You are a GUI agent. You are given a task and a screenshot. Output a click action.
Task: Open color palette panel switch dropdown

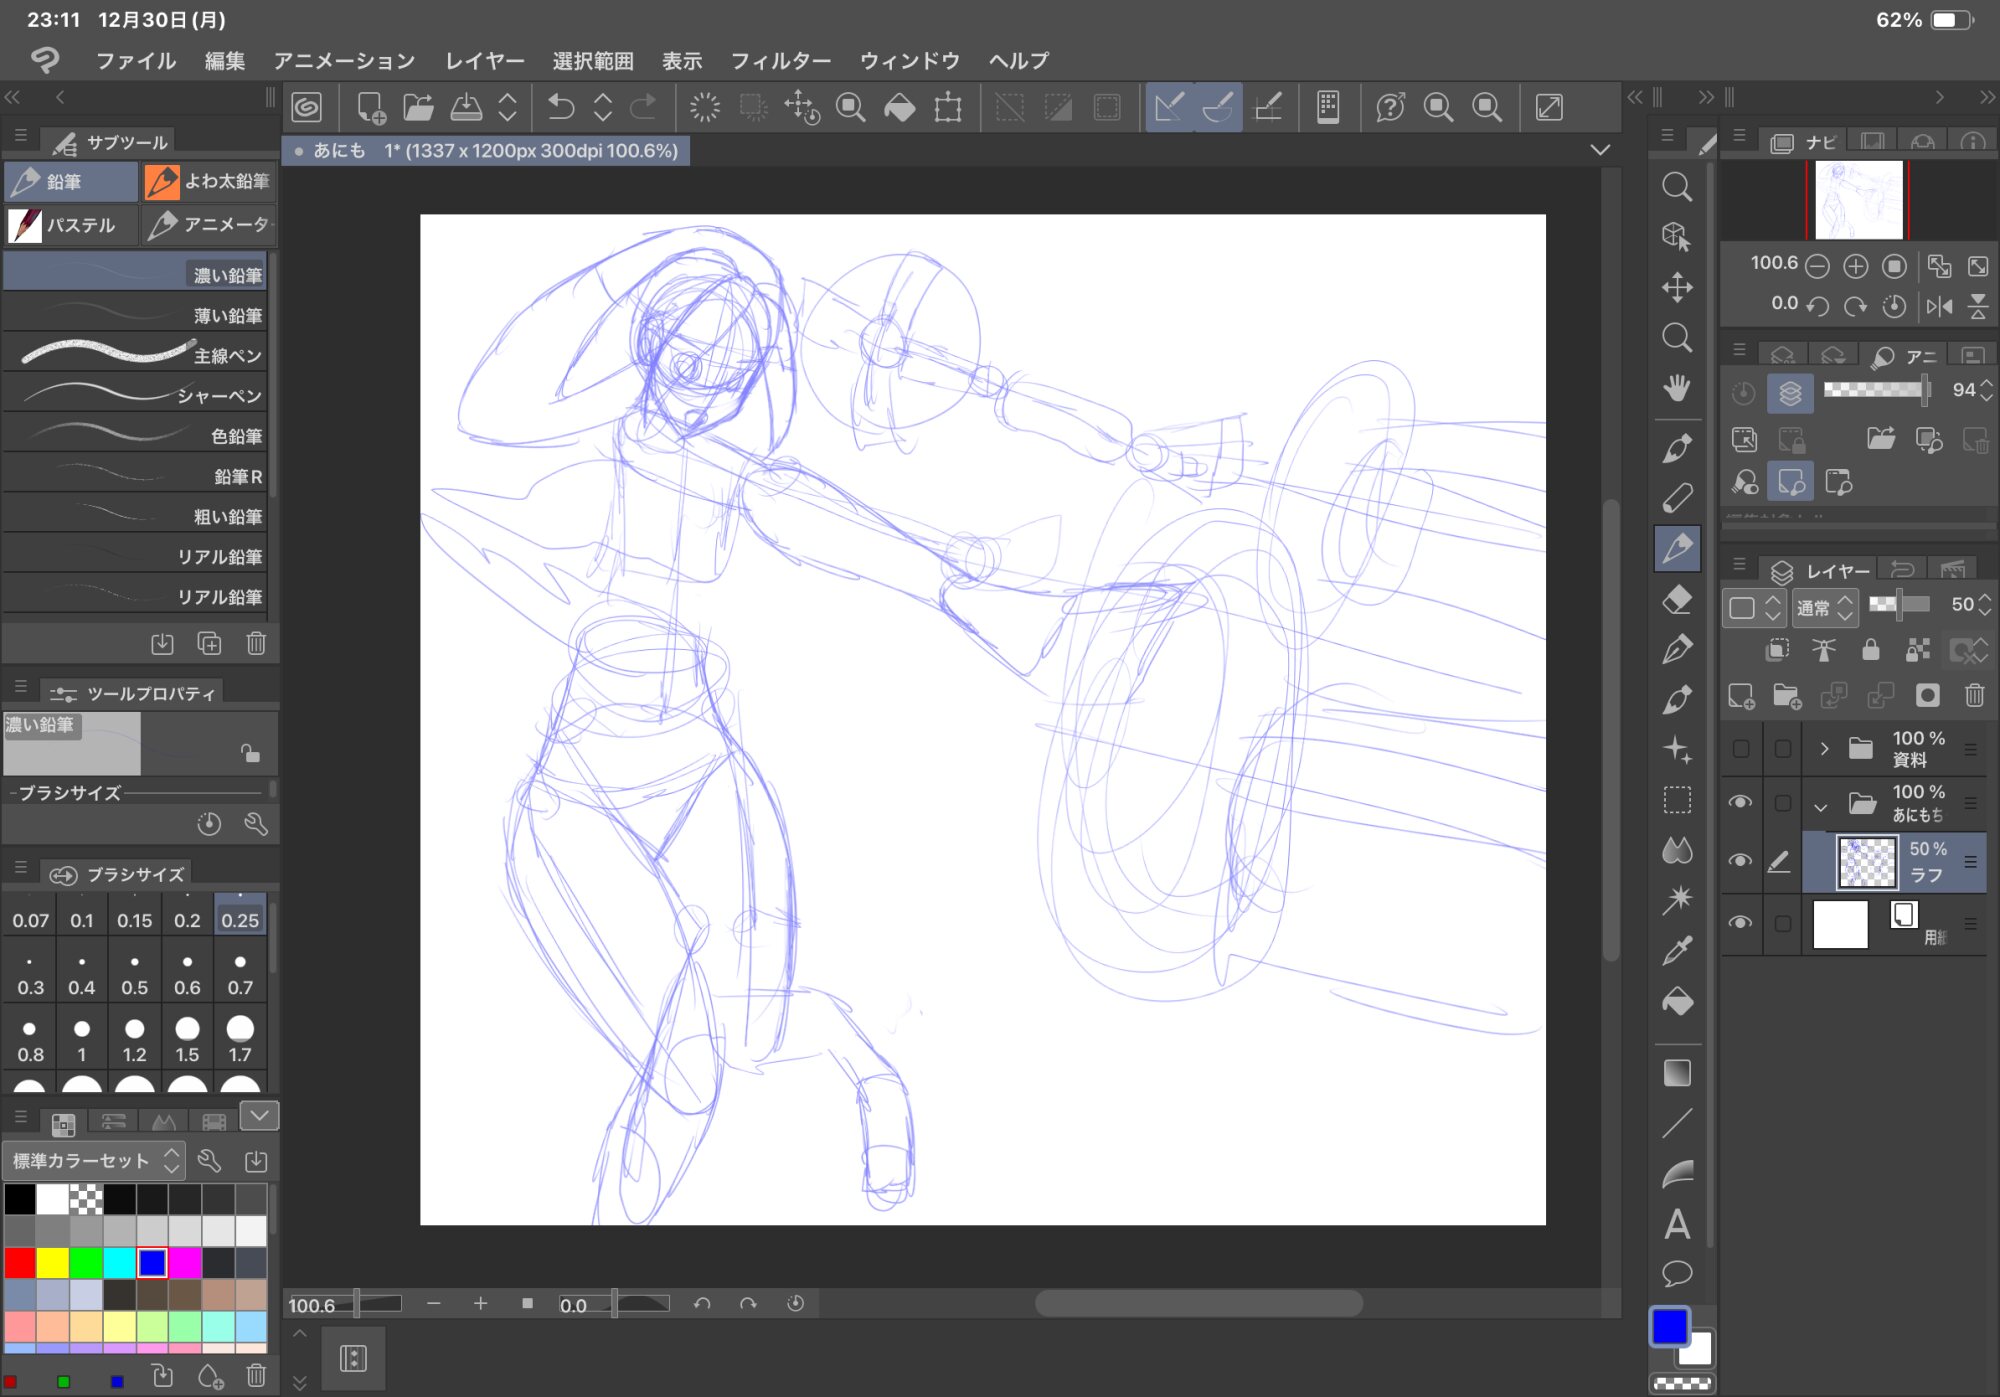[259, 1115]
